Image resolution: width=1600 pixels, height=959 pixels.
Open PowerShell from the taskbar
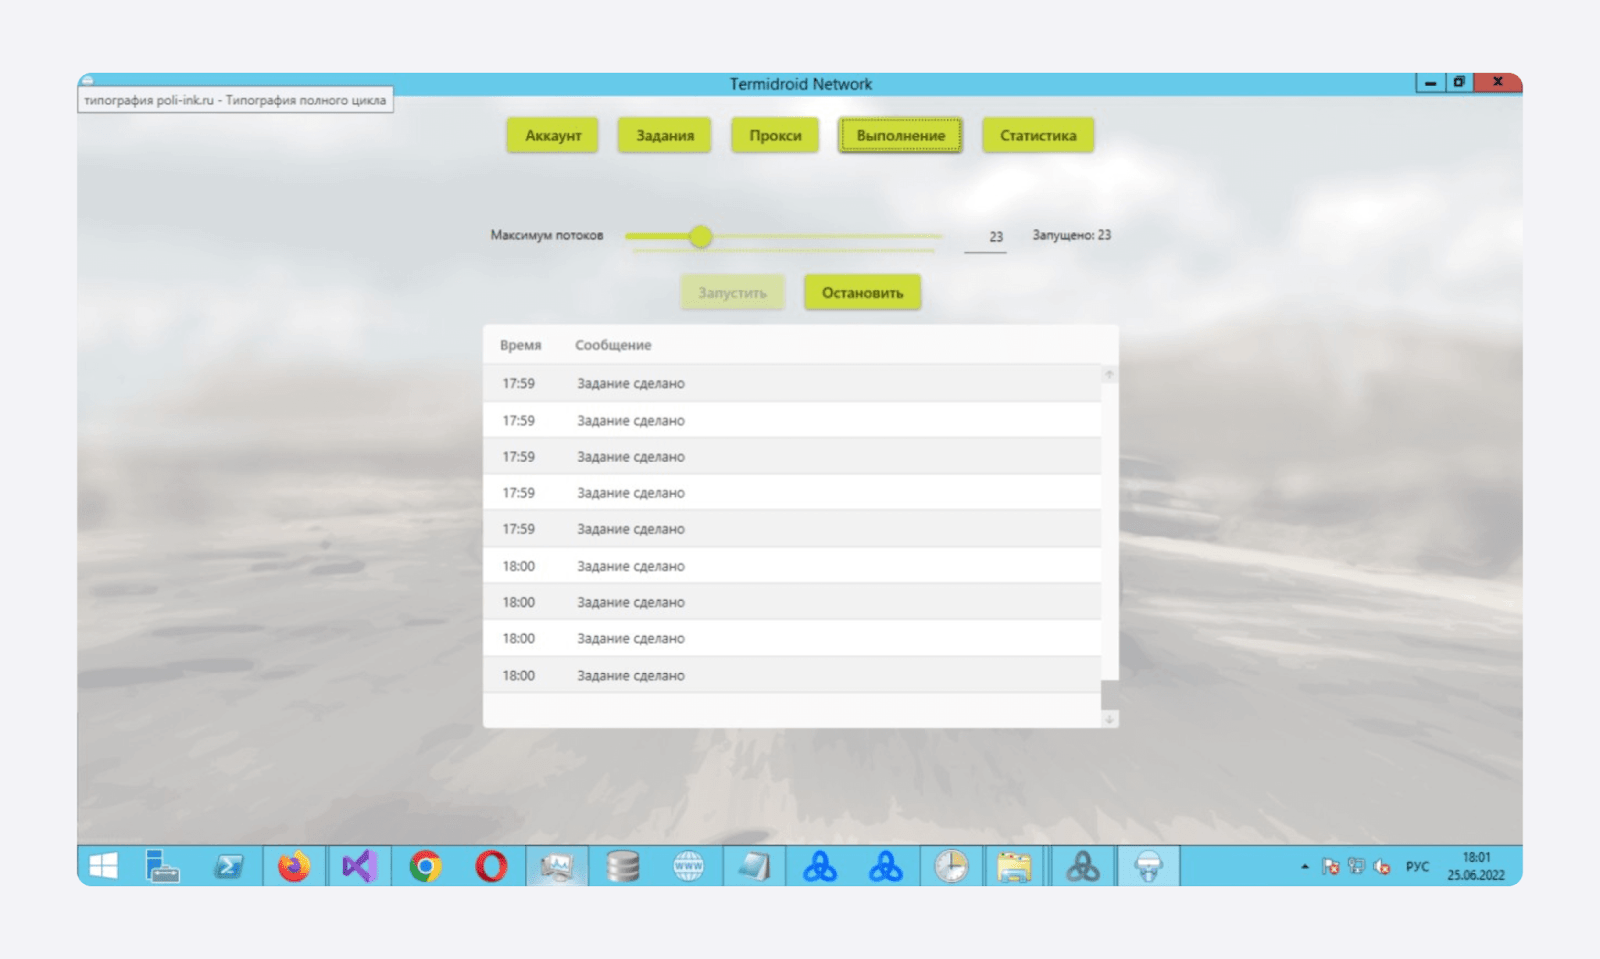(x=228, y=866)
